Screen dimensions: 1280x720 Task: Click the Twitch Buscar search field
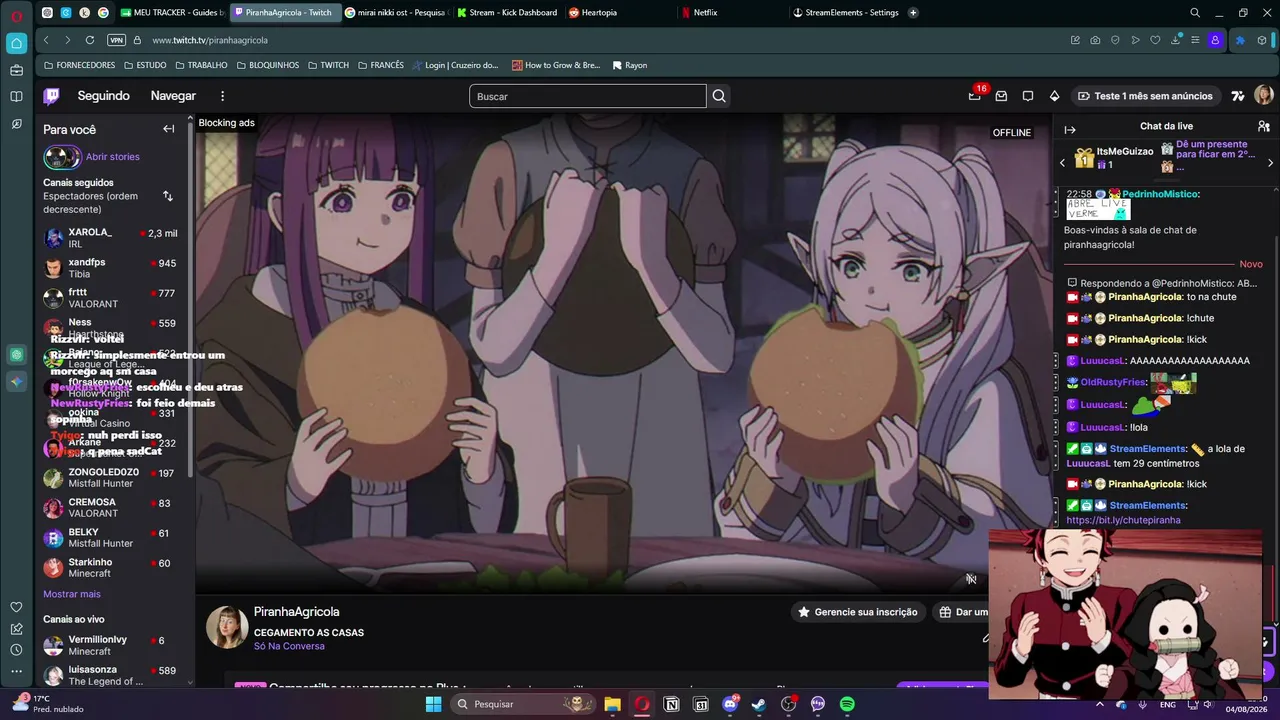(x=588, y=96)
